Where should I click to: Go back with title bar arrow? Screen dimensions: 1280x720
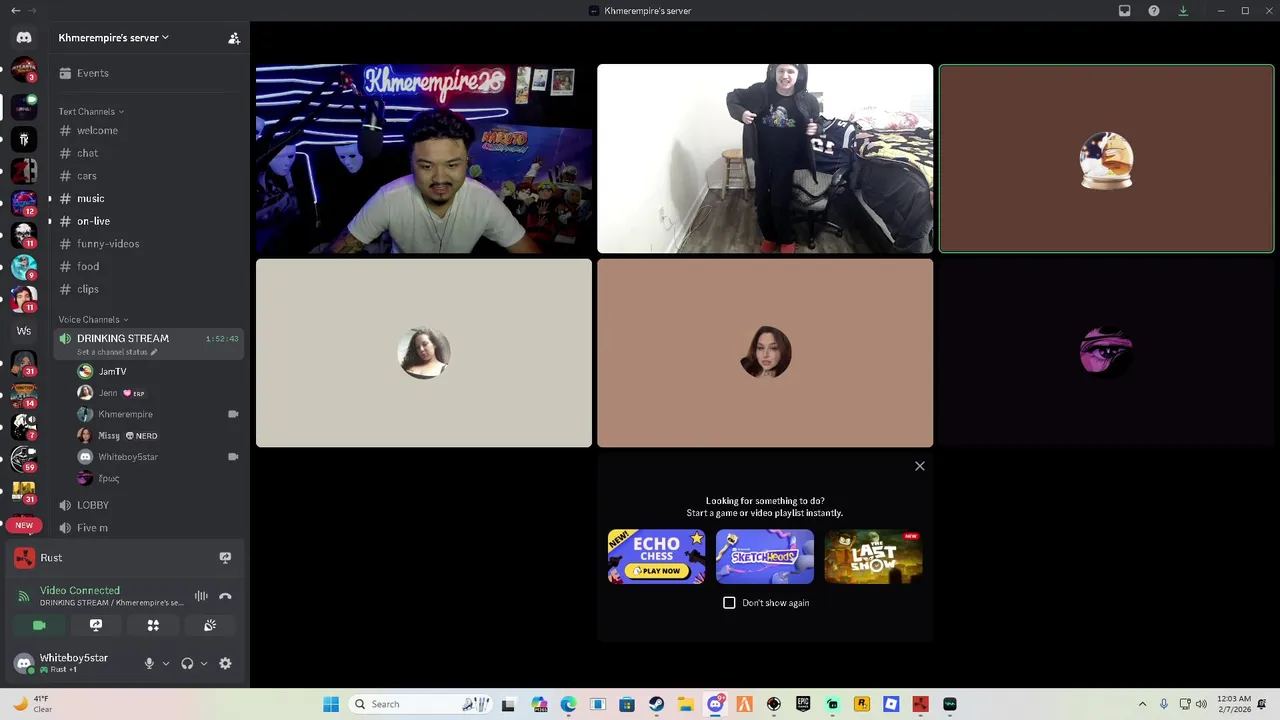click(x=15, y=11)
